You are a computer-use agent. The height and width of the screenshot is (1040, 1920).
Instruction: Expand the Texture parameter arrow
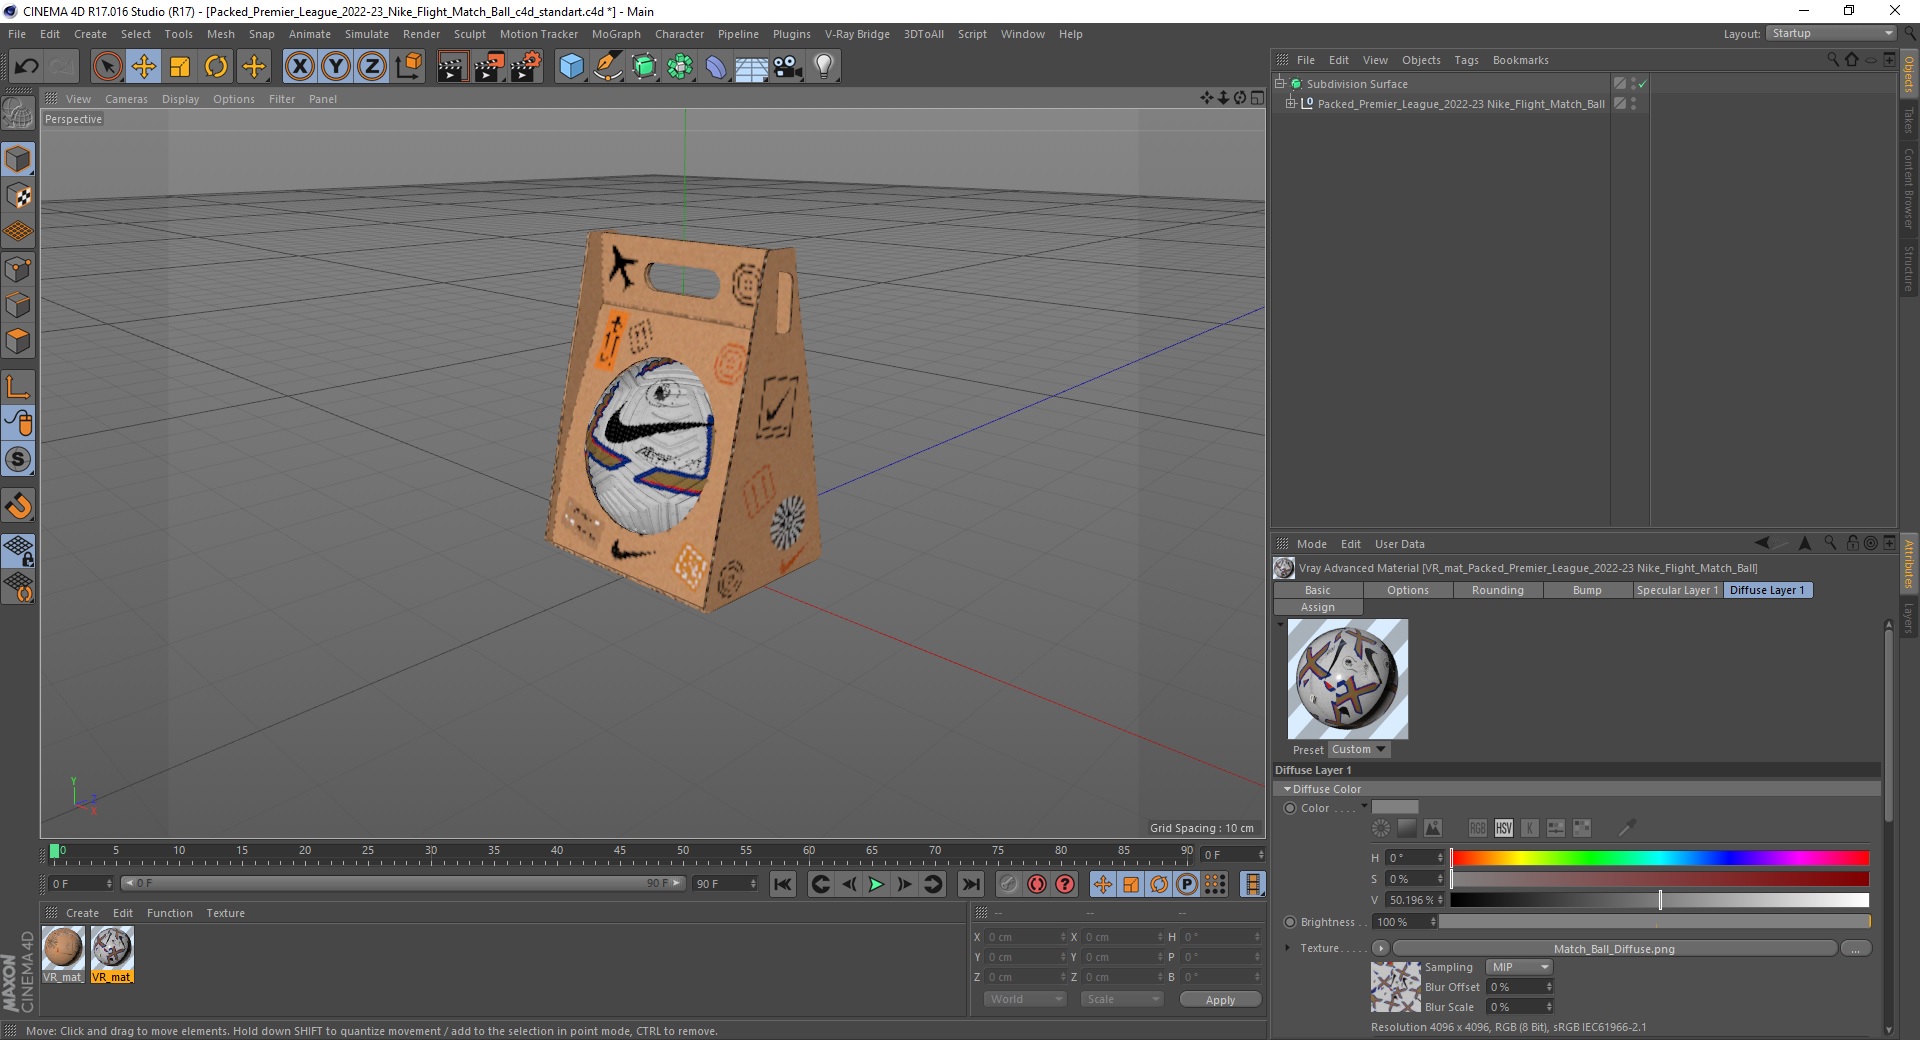coord(1288,948)
